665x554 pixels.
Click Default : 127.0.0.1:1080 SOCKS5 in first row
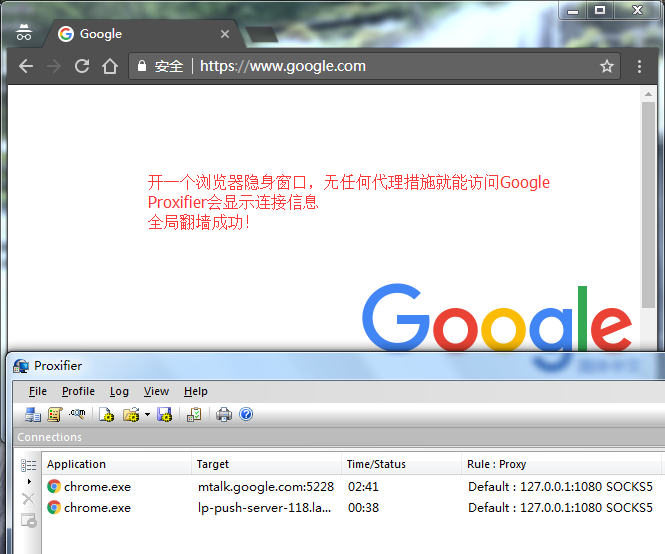(x=560, y=487)
